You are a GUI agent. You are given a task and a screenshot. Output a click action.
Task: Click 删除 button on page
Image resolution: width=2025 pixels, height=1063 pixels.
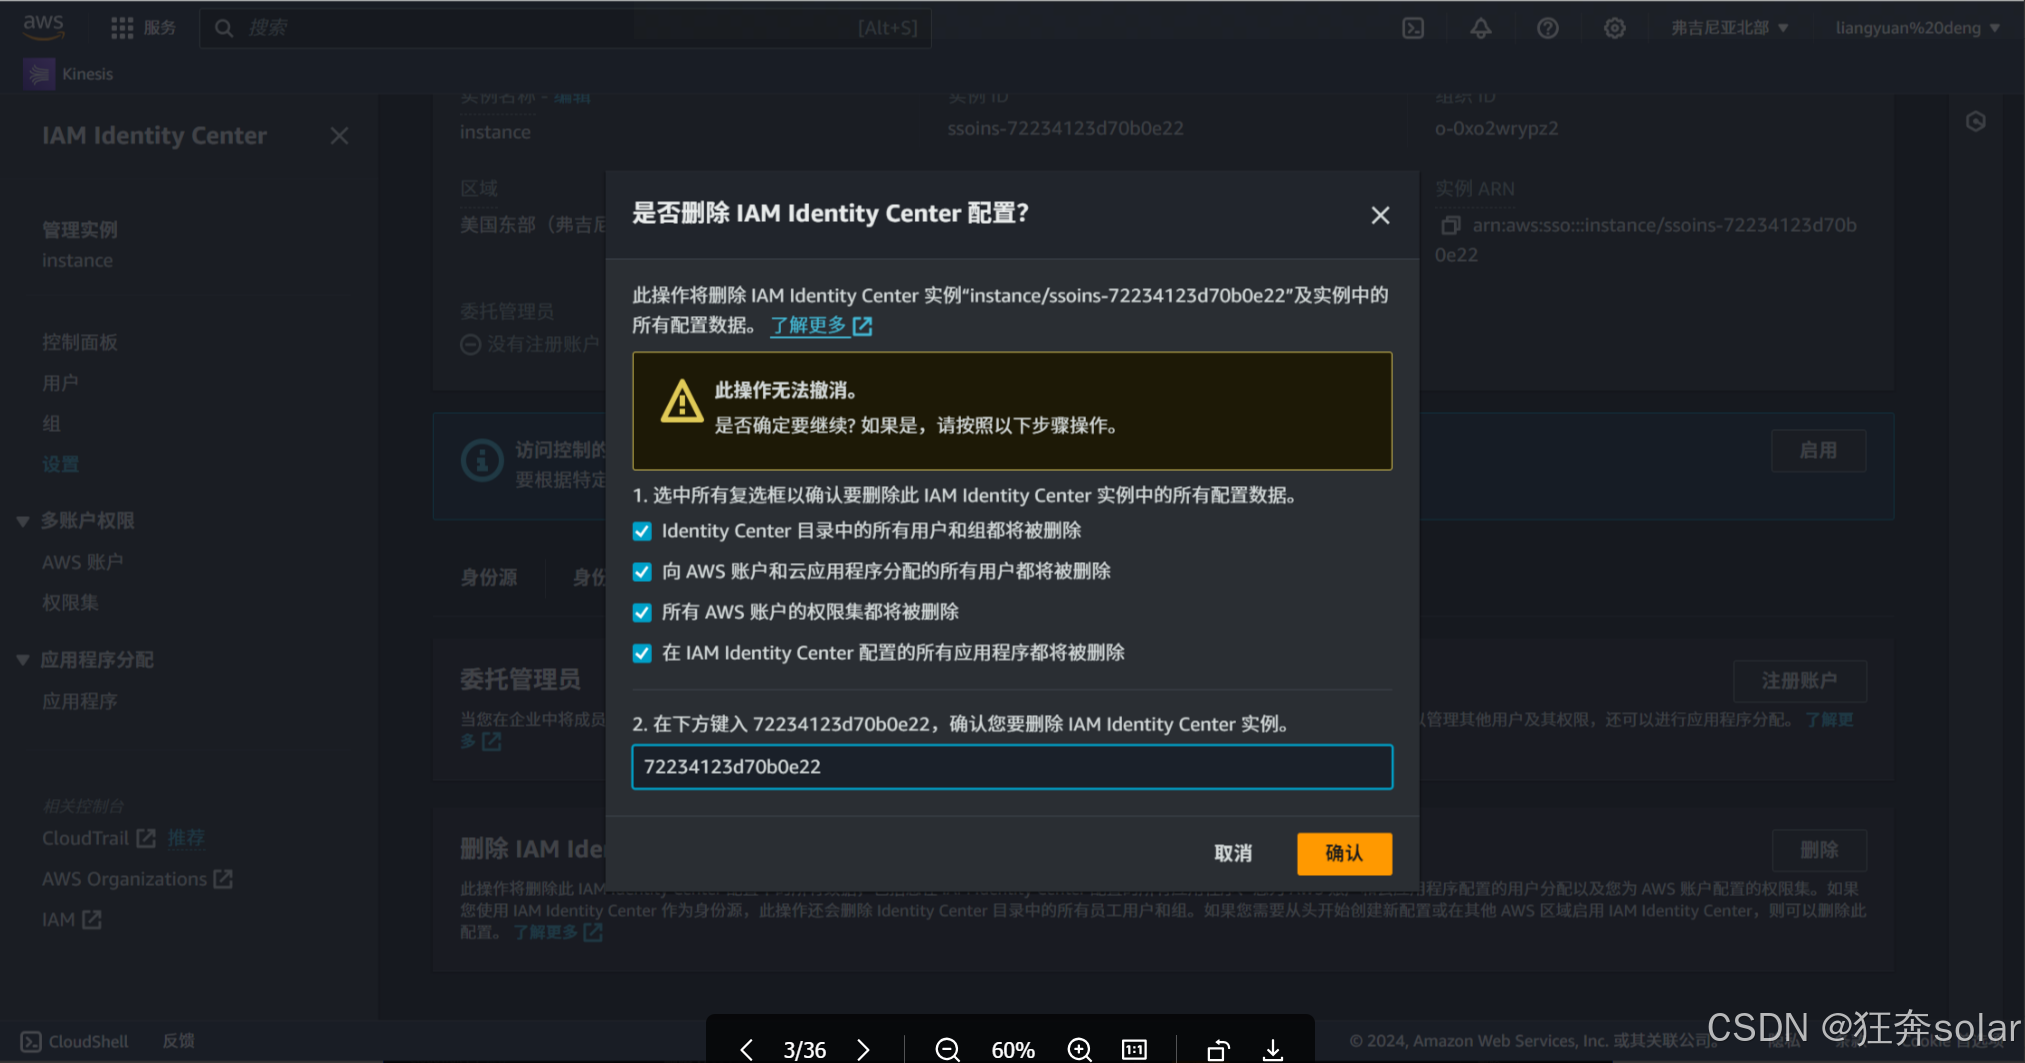[1819, 850]
